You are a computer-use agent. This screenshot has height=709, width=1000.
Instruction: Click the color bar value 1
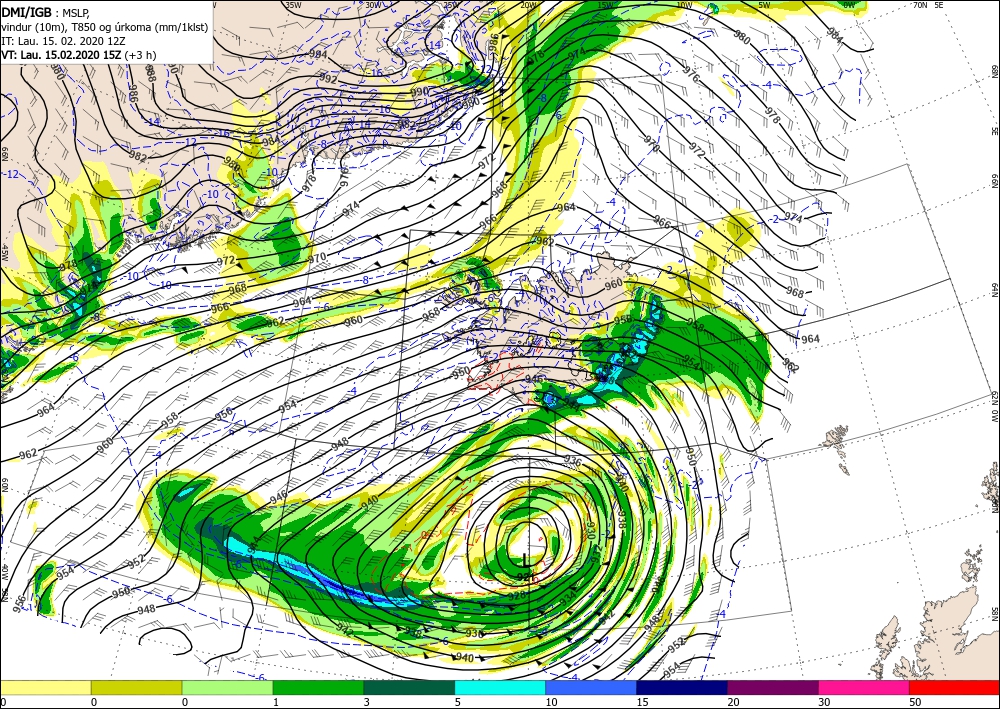click(276, 702)
